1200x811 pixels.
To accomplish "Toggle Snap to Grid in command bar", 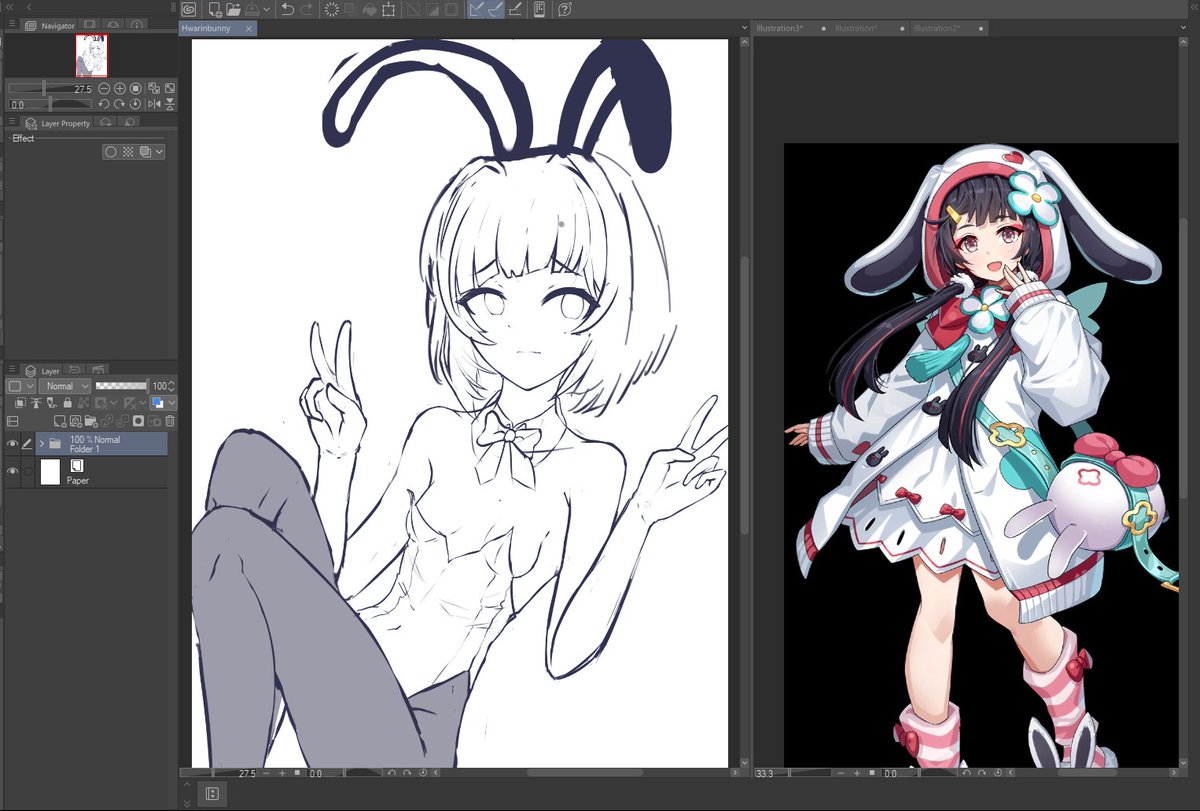I will pos(515,9).
